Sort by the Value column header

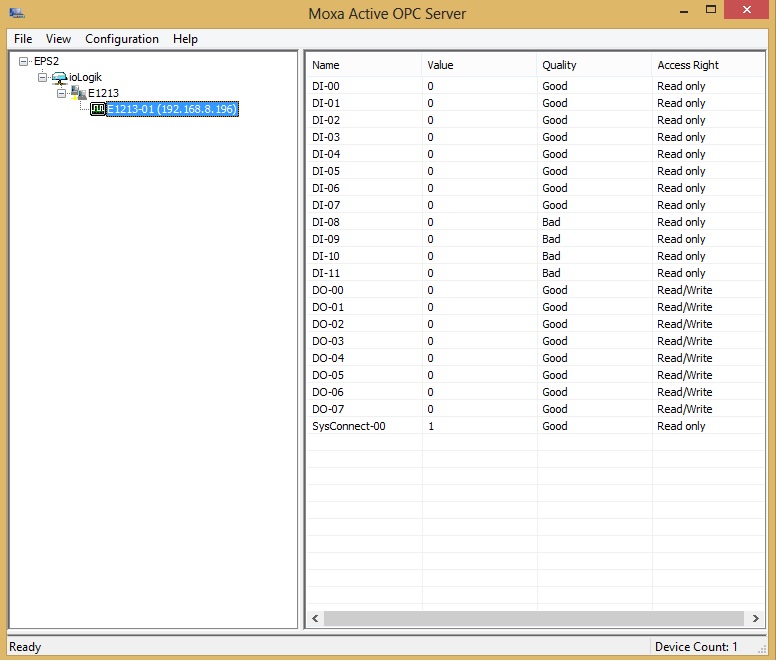[479, 65]
